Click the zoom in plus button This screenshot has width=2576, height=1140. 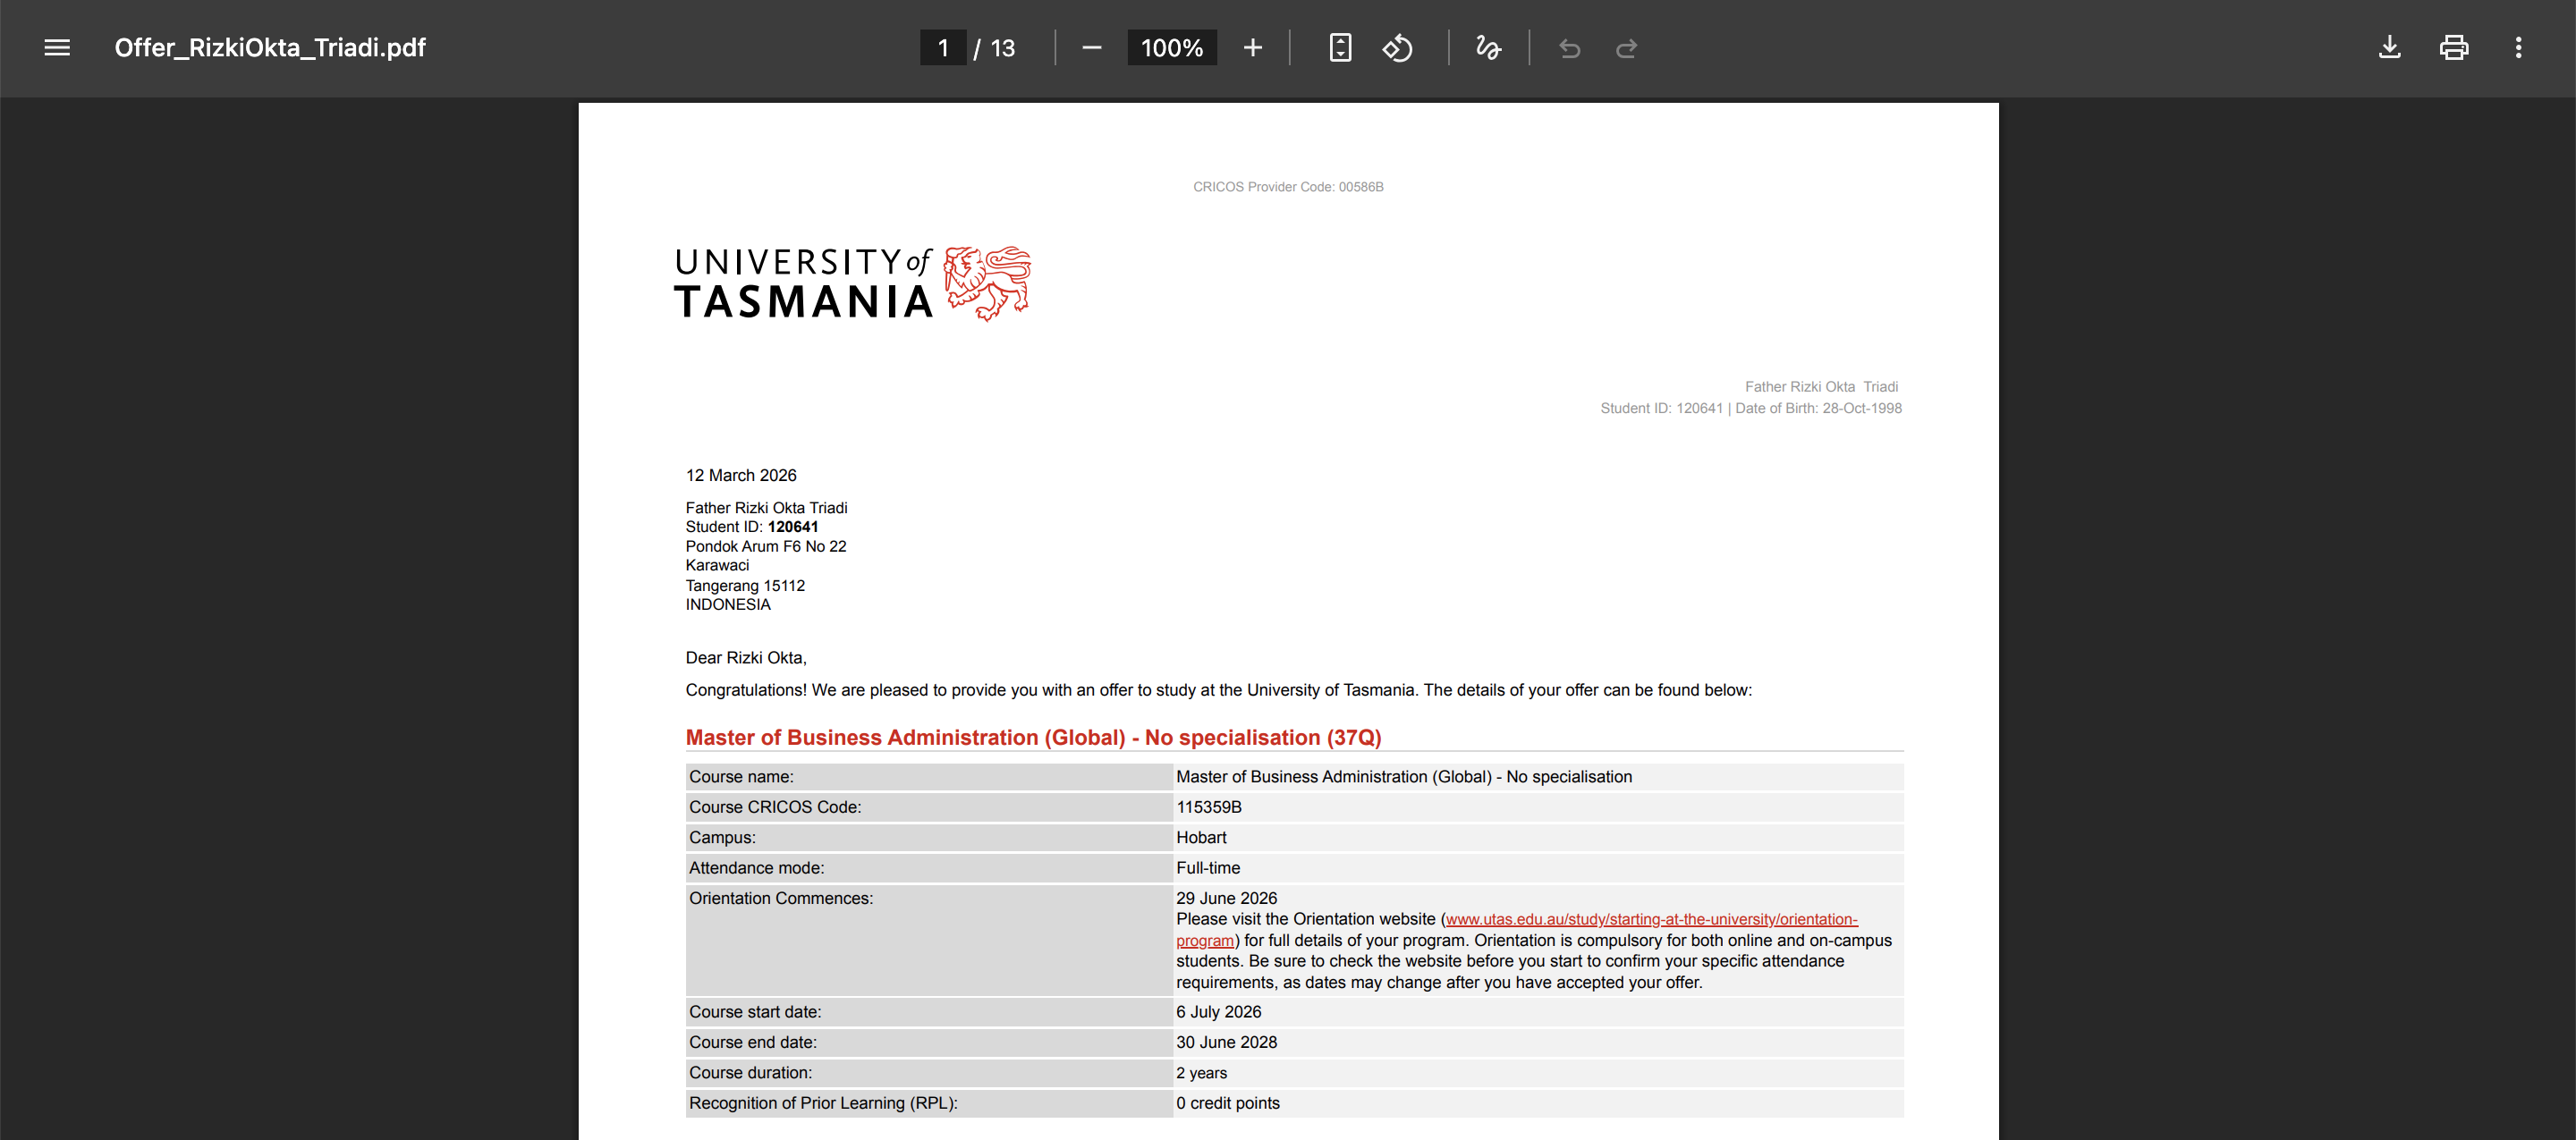(x=1252, y=47)
